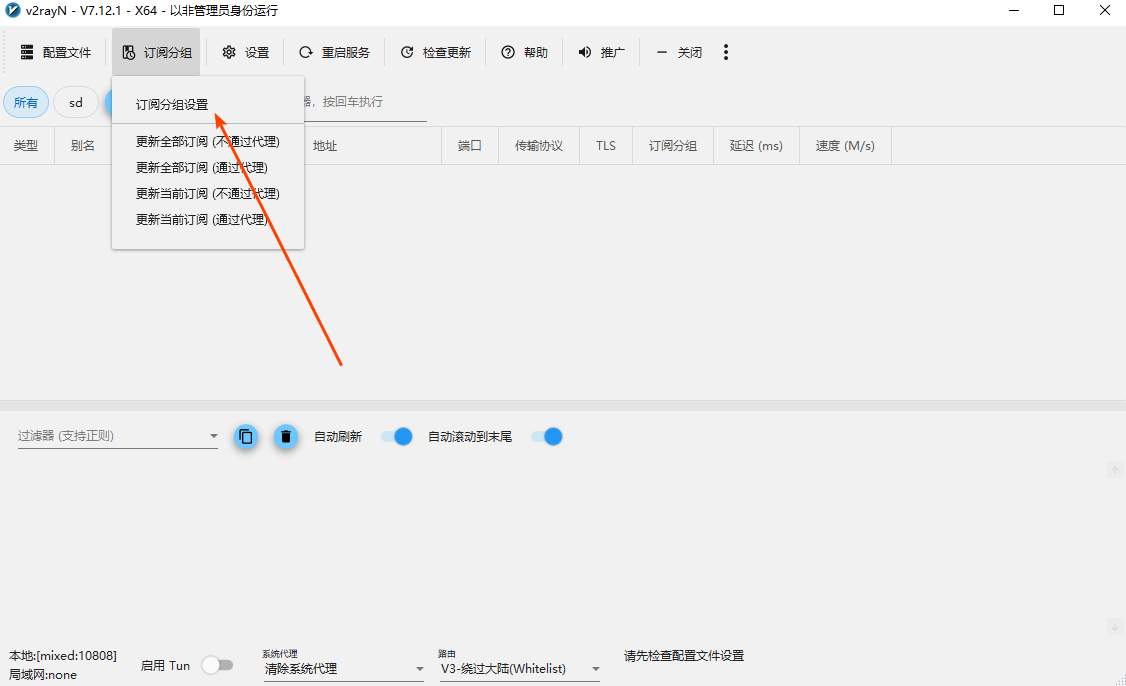Screen dimensions: 1126x686
Task: Open the three-dot overflow menu
Action: 726,52
